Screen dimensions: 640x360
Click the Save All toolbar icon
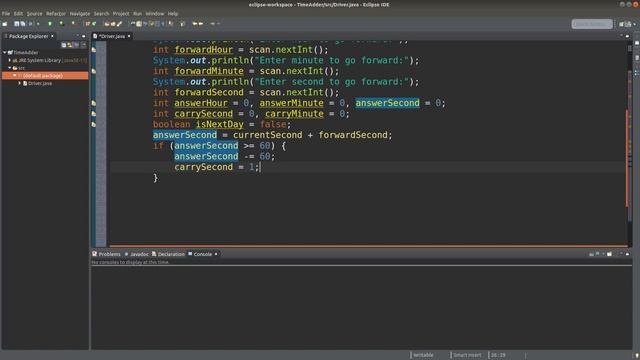(23, 24)
